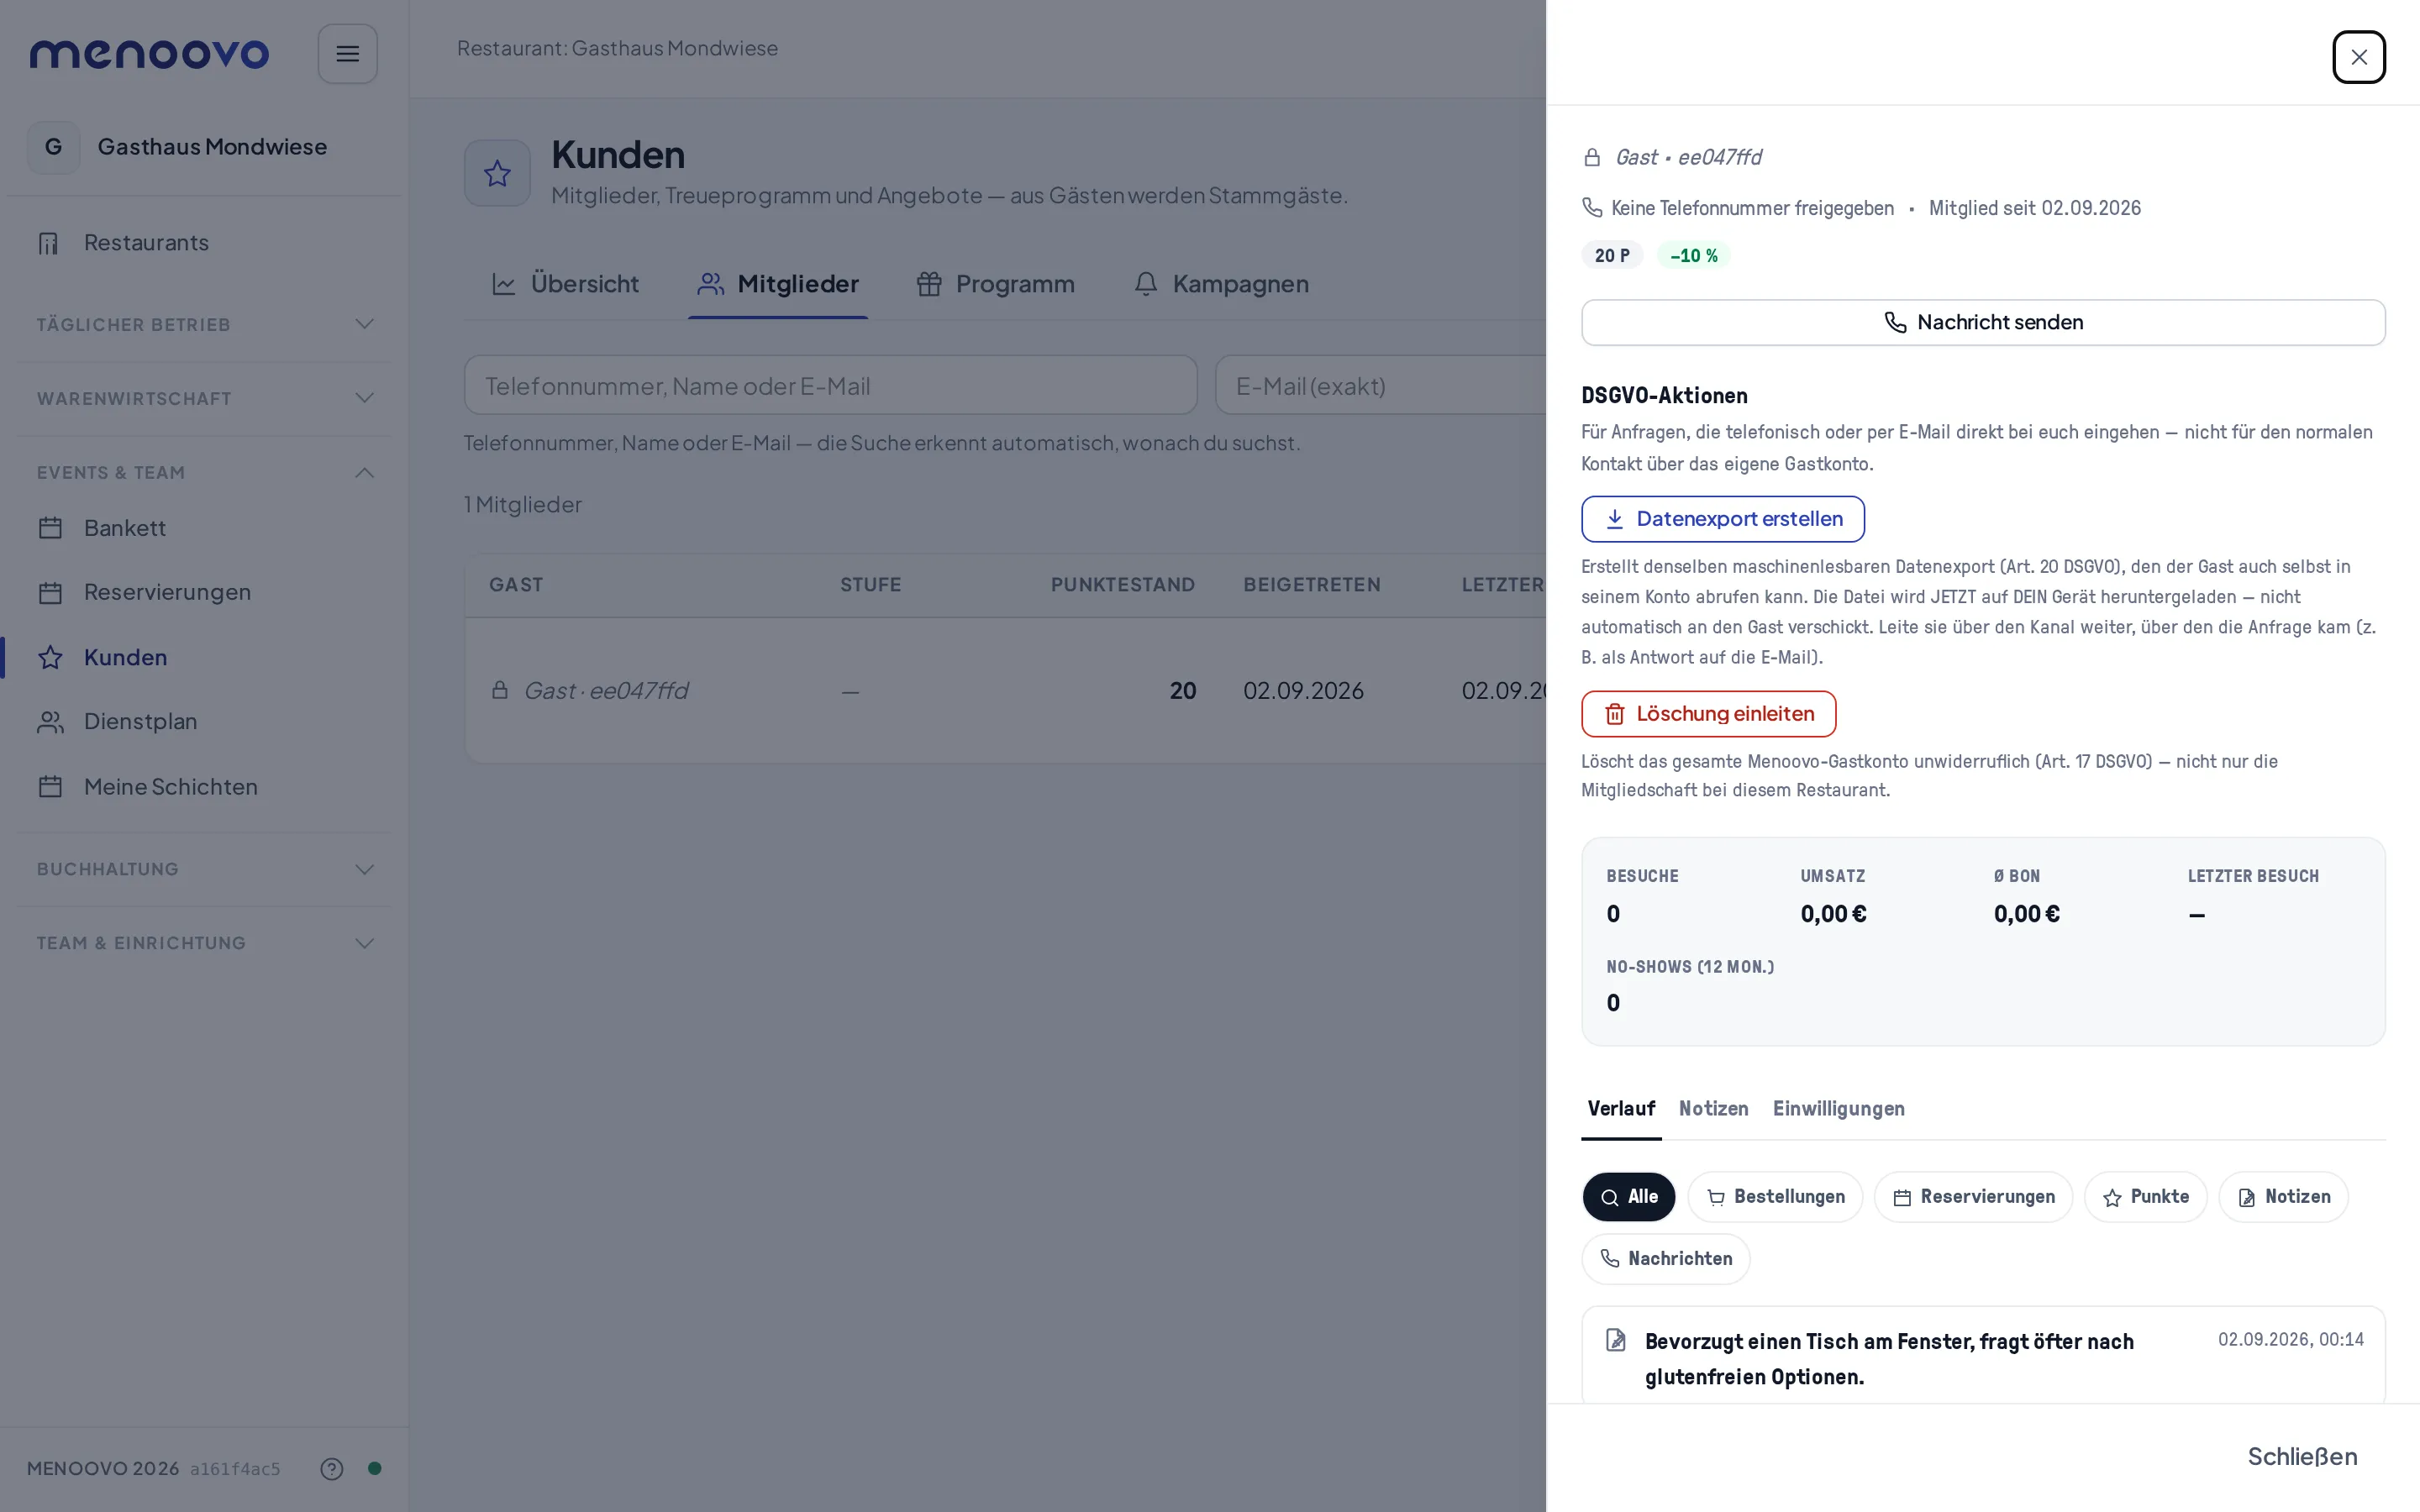Click Schließen at the panel bottom
This screenshot has width=2420, height=1512.
2301,1457
